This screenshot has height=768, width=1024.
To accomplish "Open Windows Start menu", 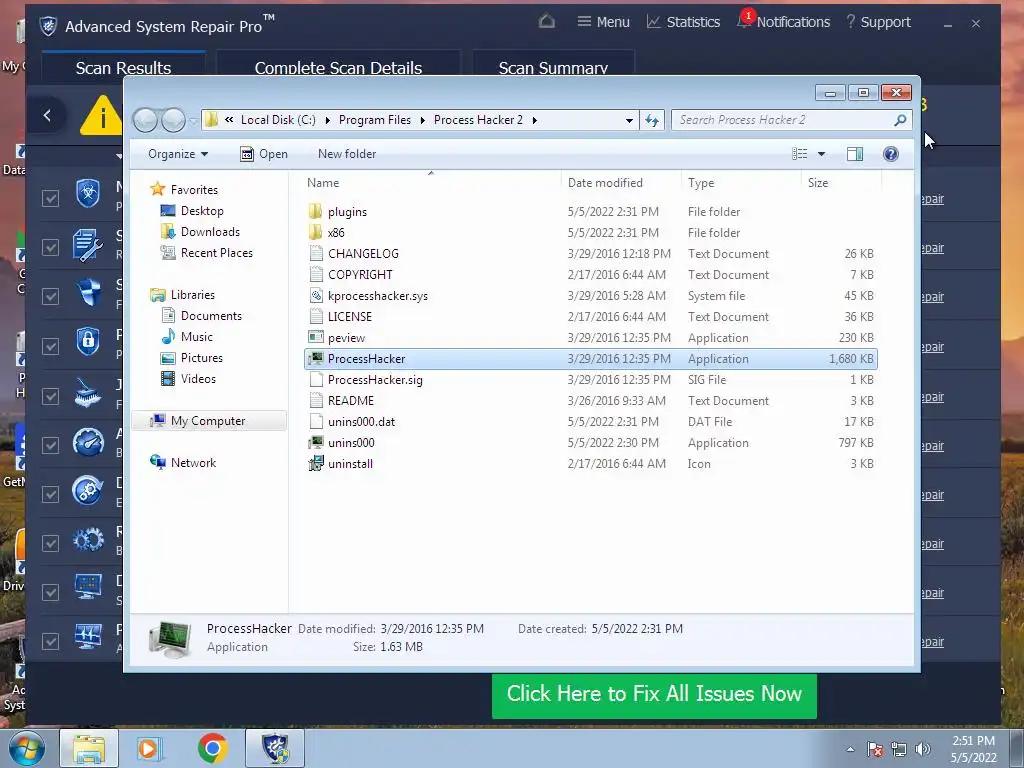I will click(x=26, y=748).
